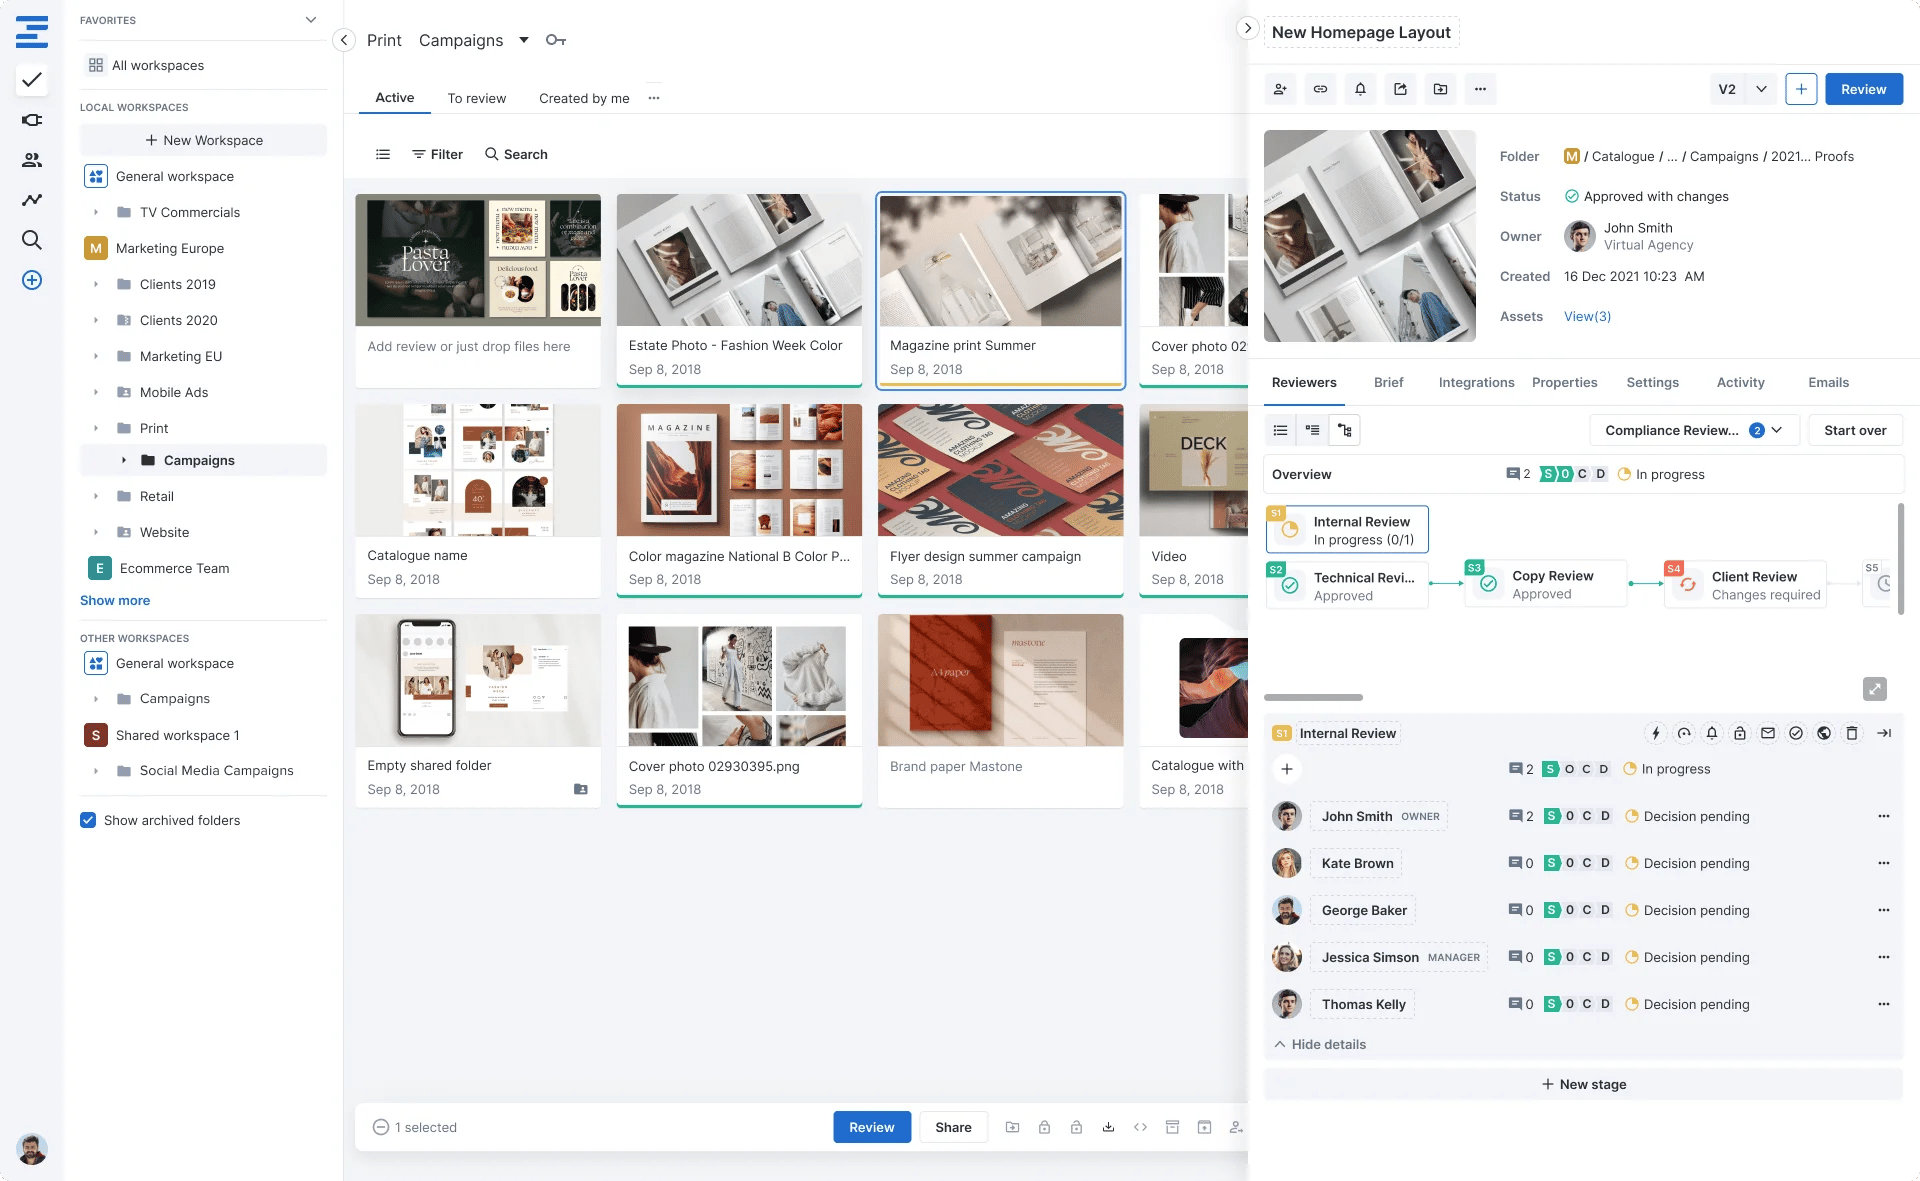Screen dimensions: 1920x1181
Task: Deselect items via the '1 selected' toggle
Action: click(x=381, y=1127)
